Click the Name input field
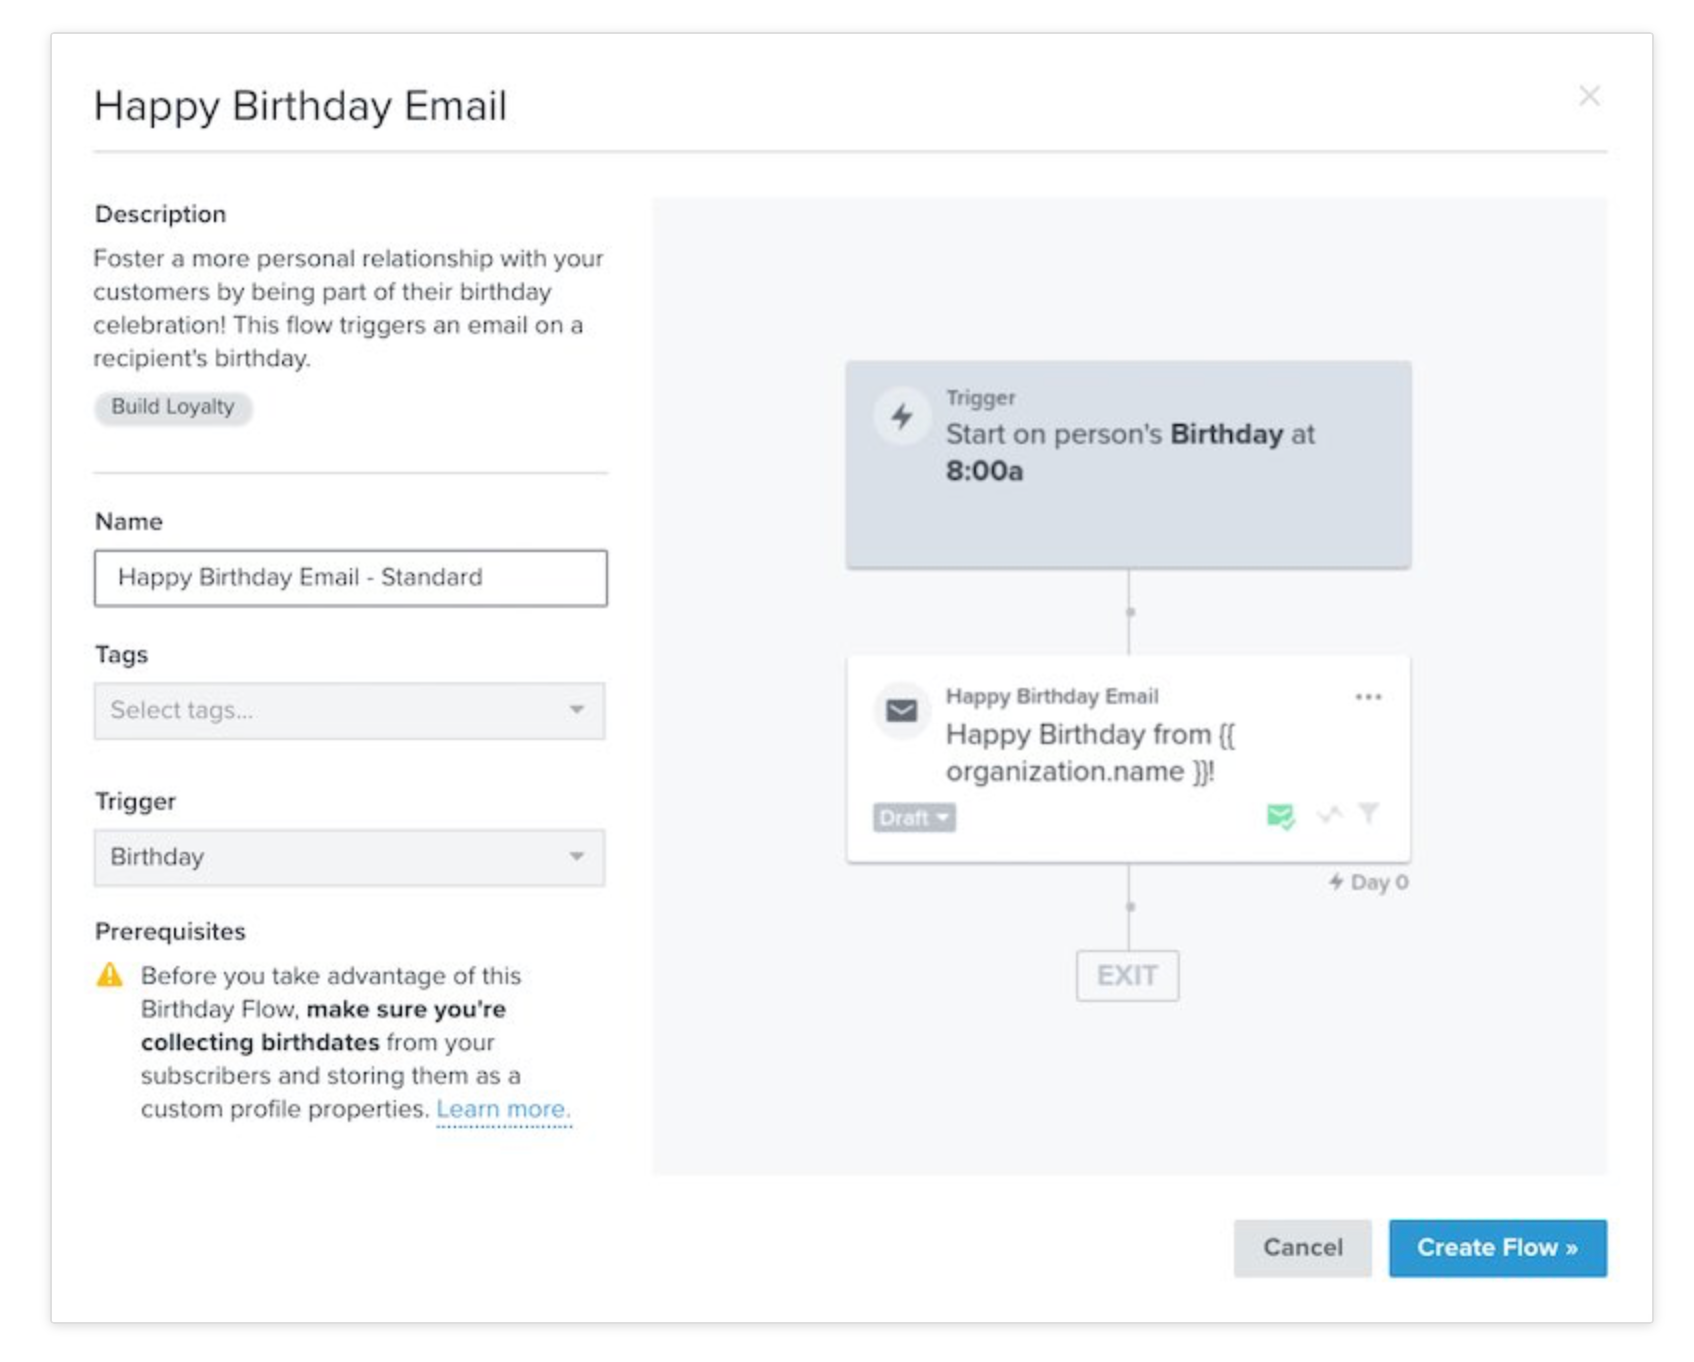Image resolution: width=1694 pixels, height=1362 pixels. tap(350, 578)
